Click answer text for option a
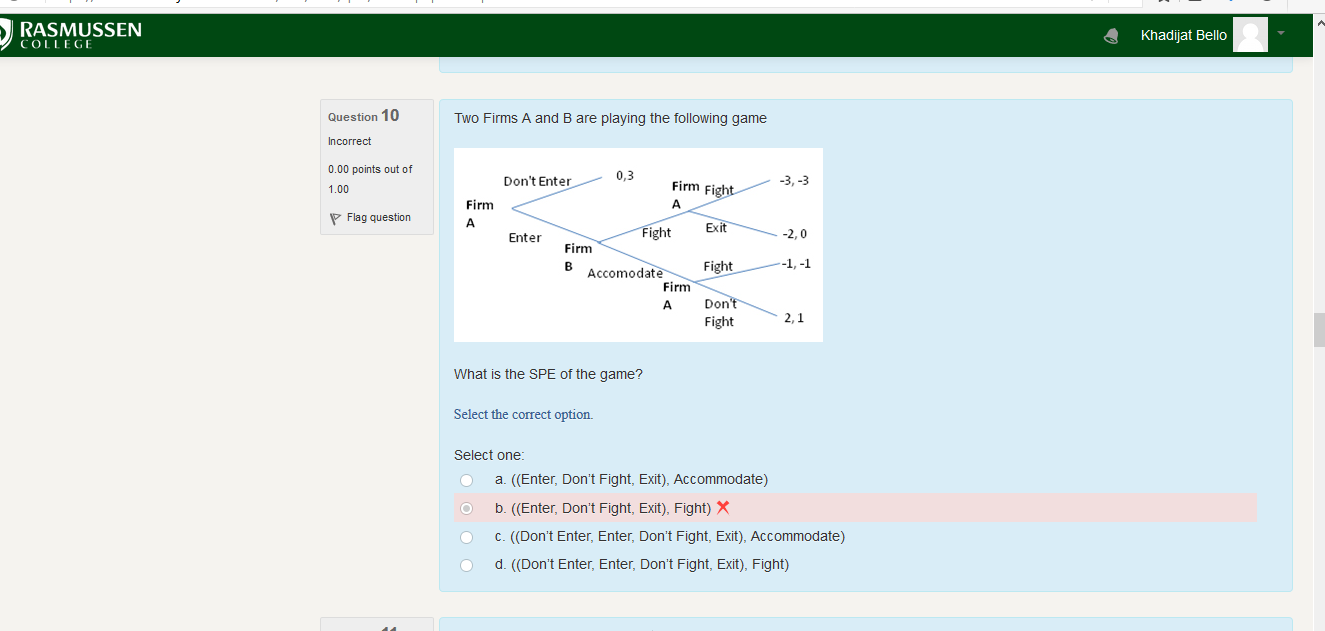 631,480
